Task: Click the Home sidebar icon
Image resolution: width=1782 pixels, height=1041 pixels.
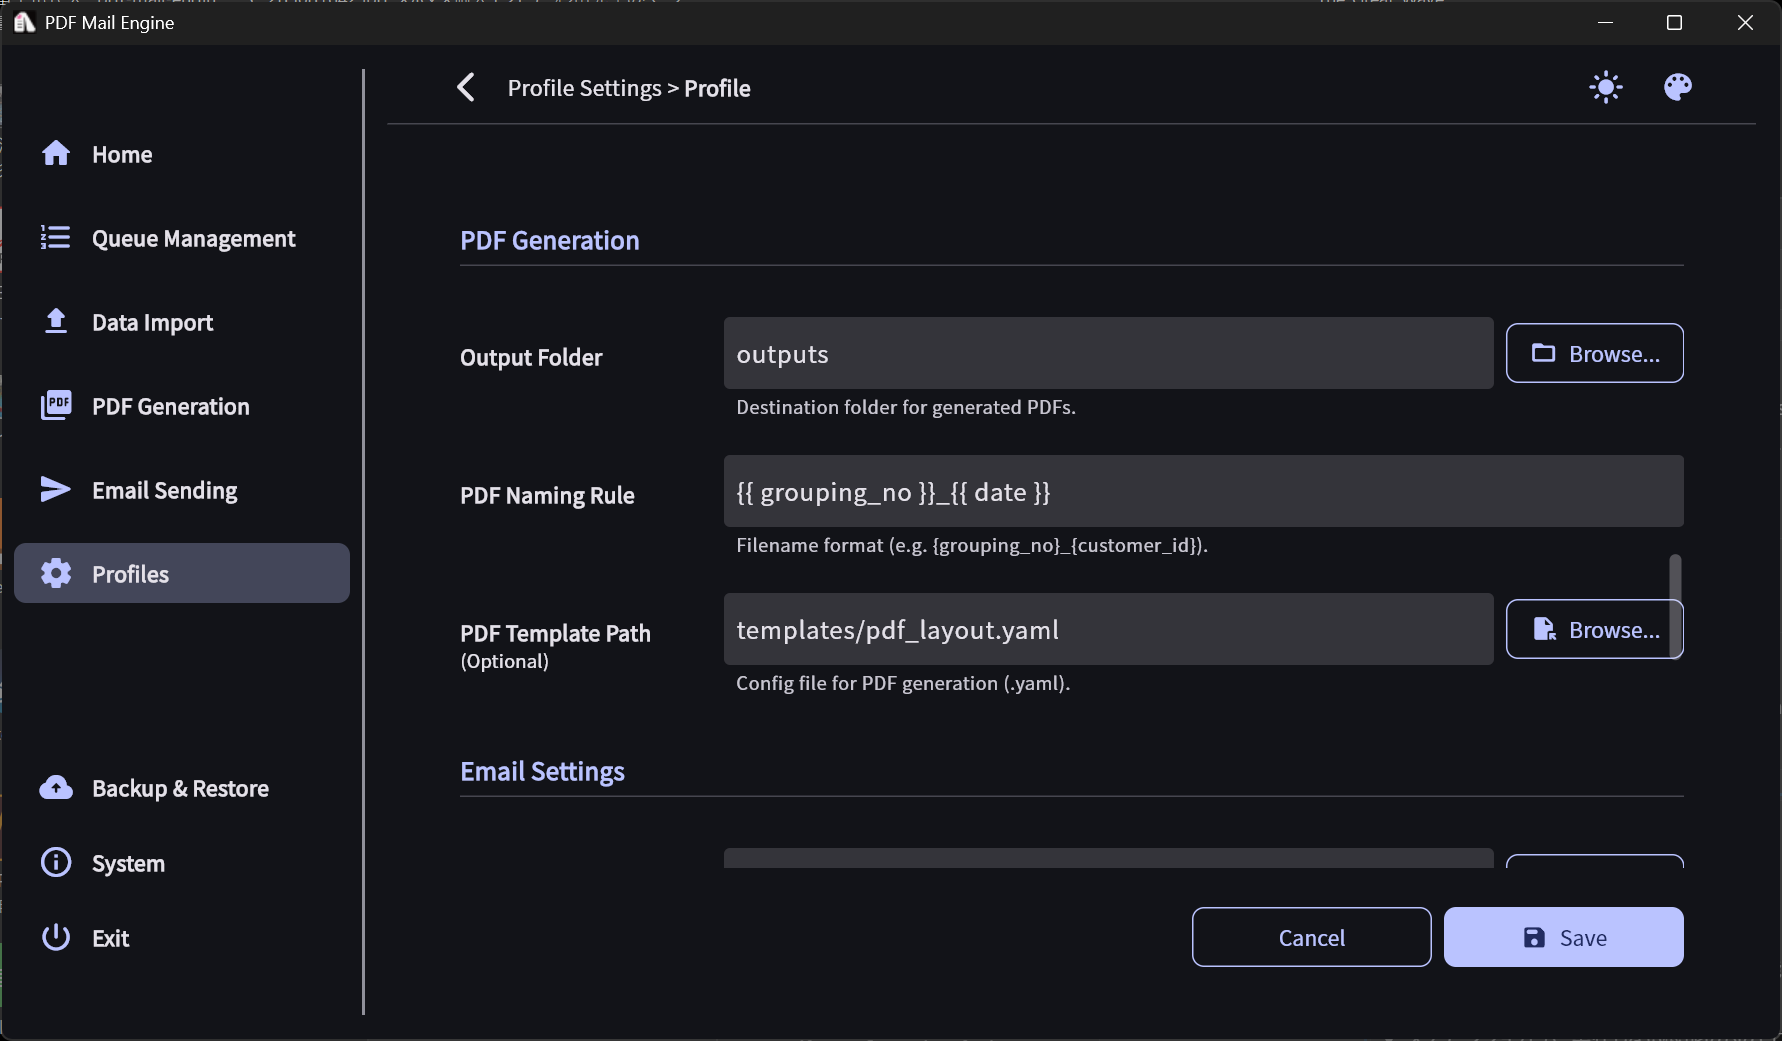Action: (x=56, y=153)
